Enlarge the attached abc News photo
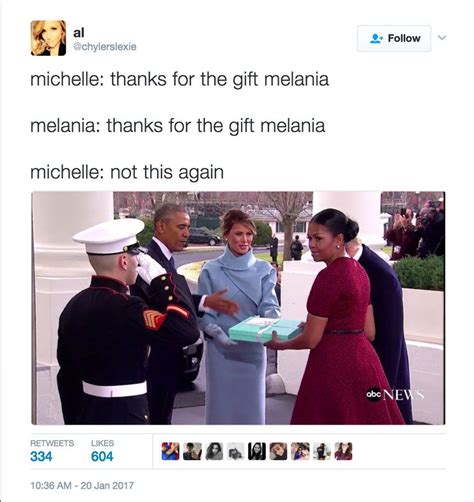The width and height of the screenshot is (474, 502). tap(238, 308)
